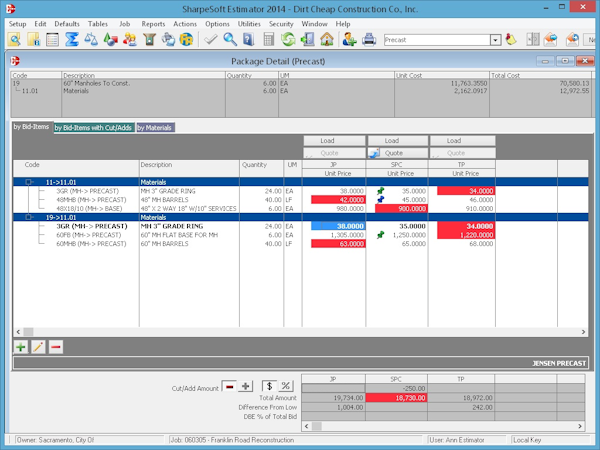The image size is (600, 450).
Task: Click the blue sigma totals toolbar icon
Action: click(71, 40)
